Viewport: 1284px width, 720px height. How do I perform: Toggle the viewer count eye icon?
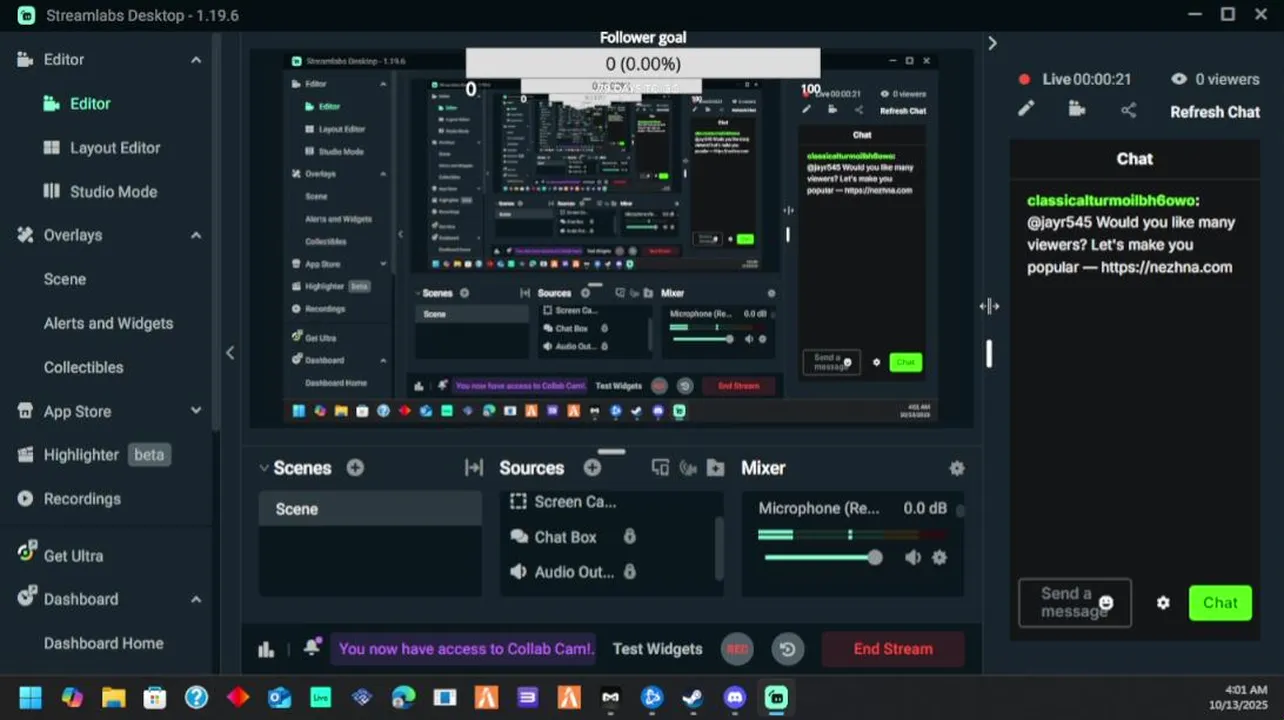pyautogui.click(x=1179, y=79)
